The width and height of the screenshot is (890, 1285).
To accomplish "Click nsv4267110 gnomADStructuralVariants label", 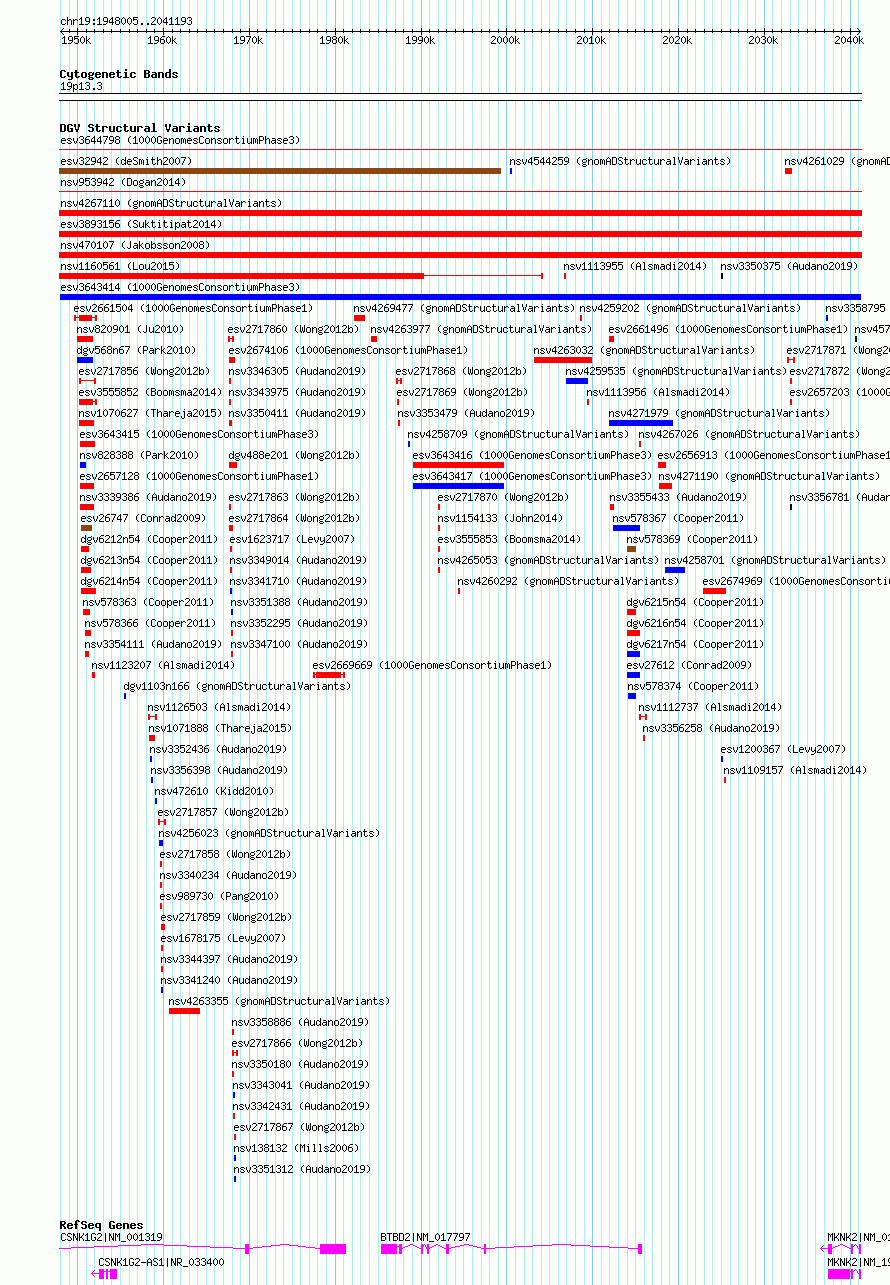I will tap(171, 203).
